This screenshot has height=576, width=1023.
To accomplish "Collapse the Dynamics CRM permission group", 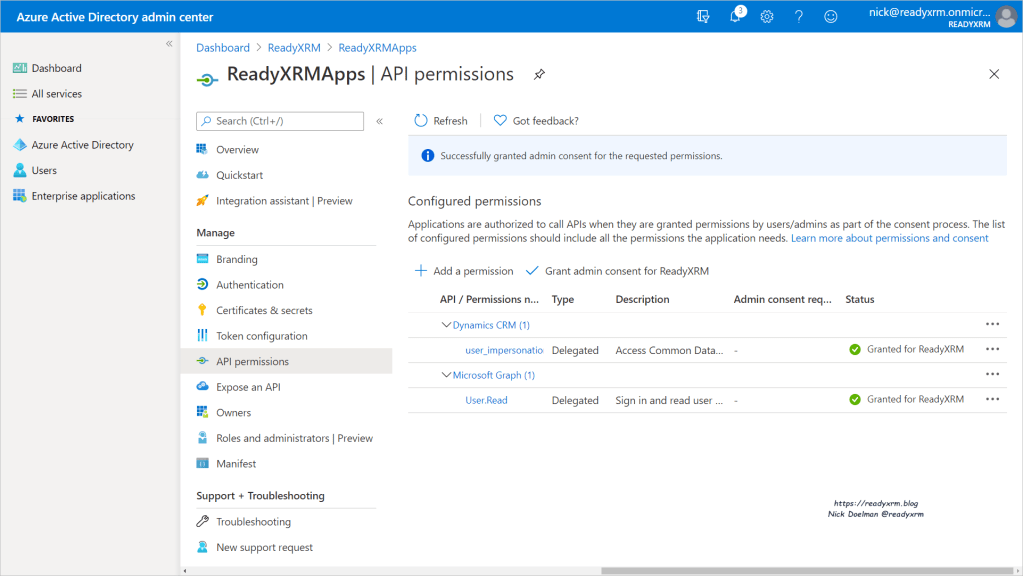I will [x=446, y=325].
